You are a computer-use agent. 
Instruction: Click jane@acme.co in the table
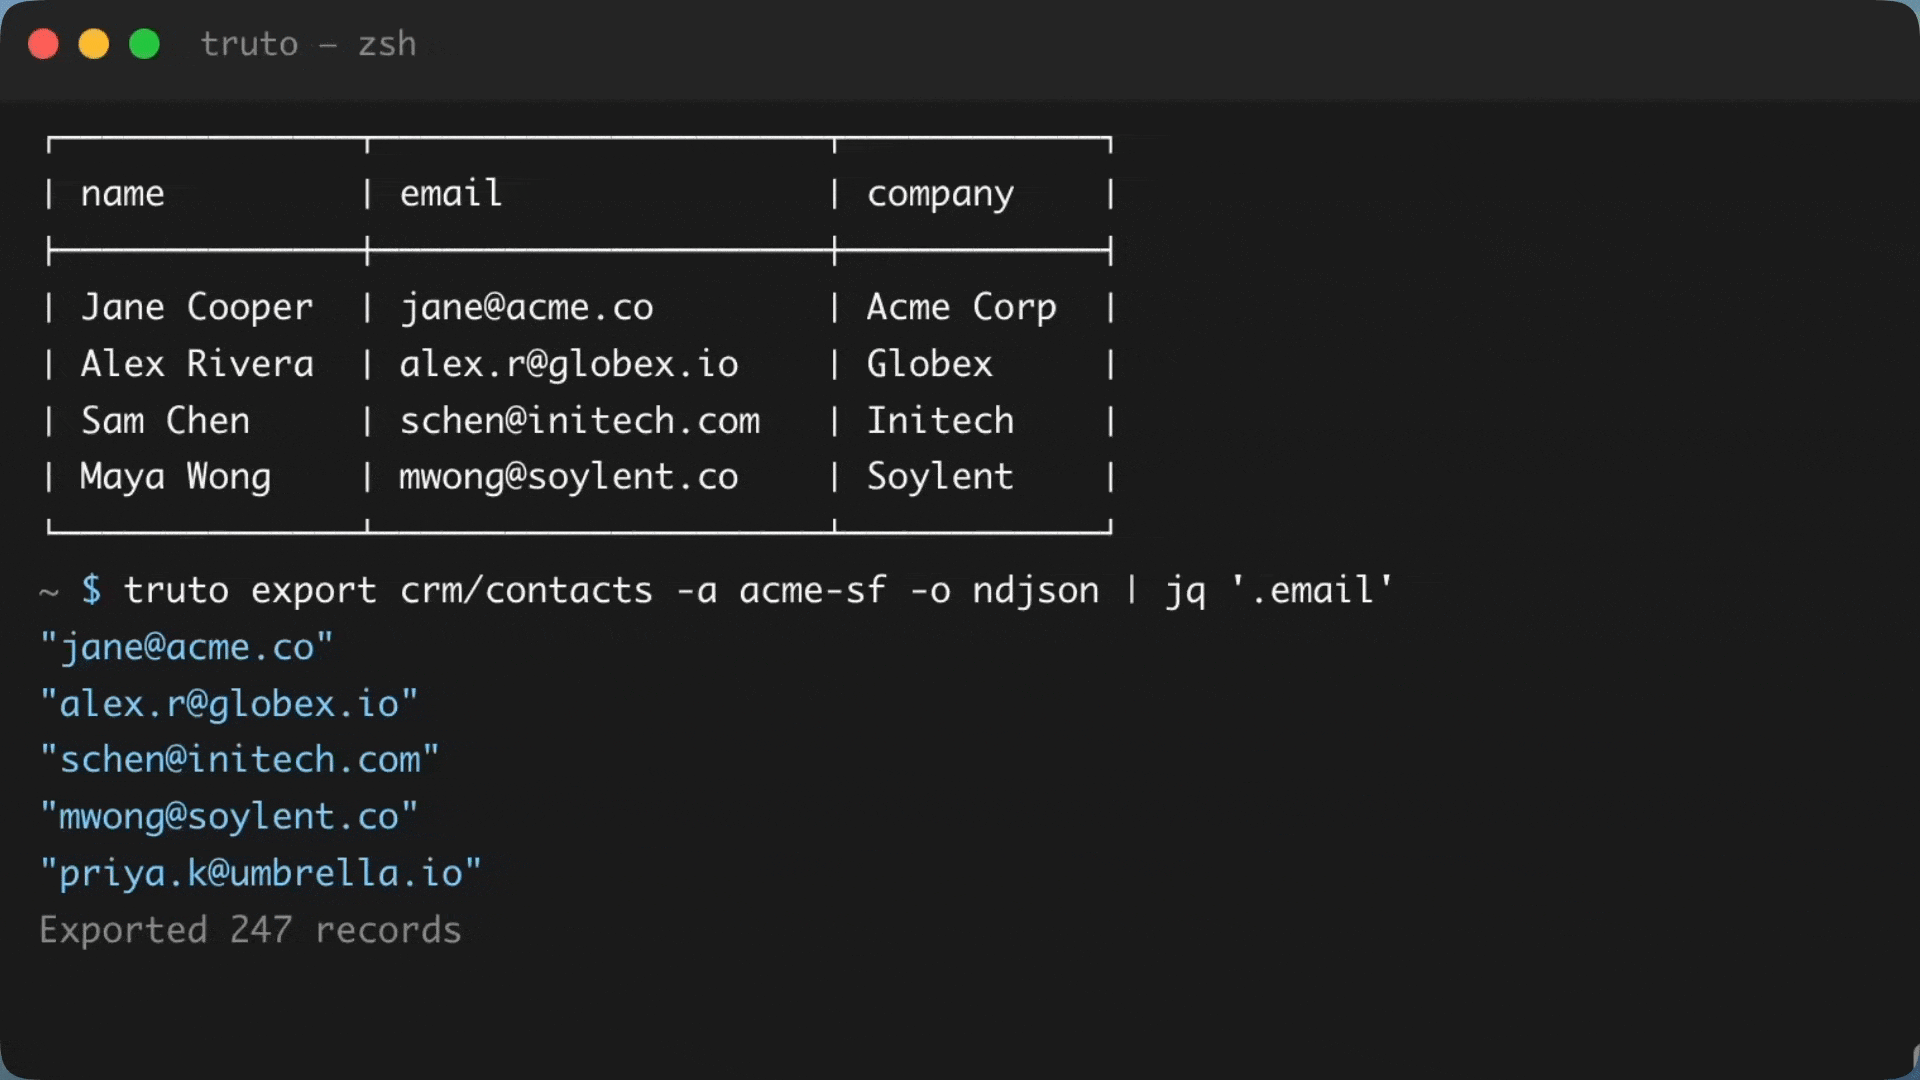(526, 307)
